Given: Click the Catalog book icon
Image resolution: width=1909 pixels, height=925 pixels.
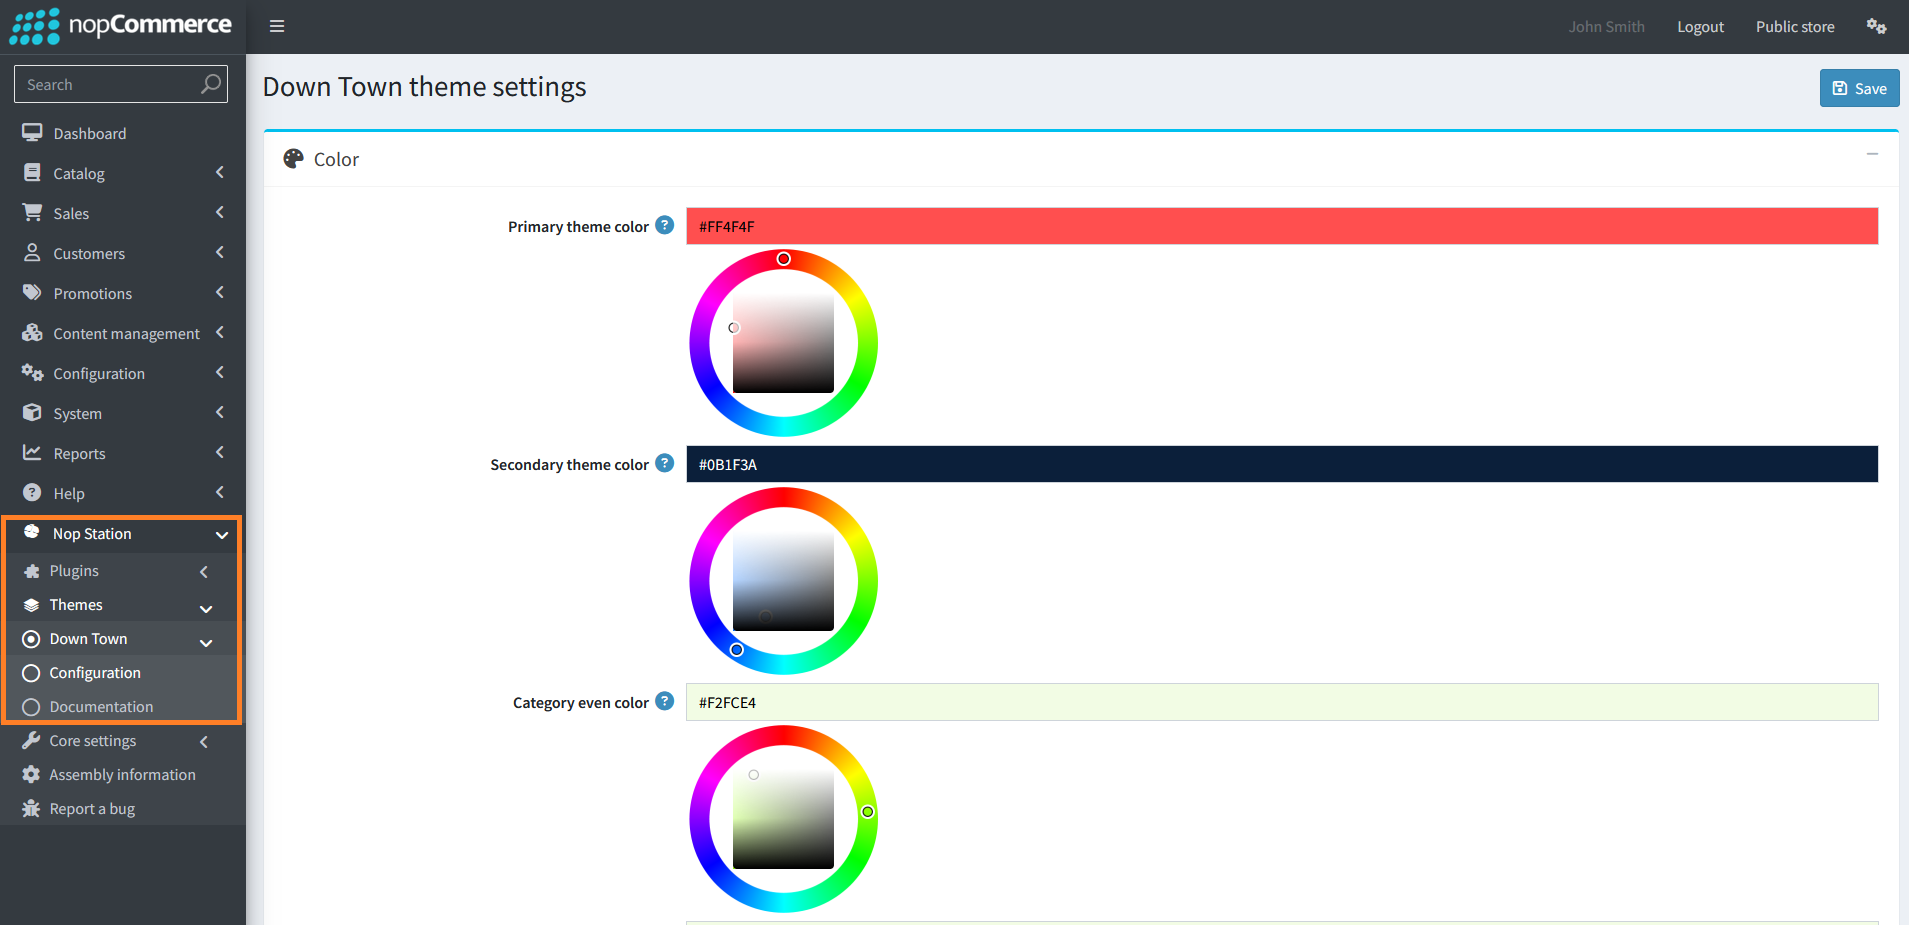Looking at the screenshot, I should pyautogui.click(x=32, y=173).
